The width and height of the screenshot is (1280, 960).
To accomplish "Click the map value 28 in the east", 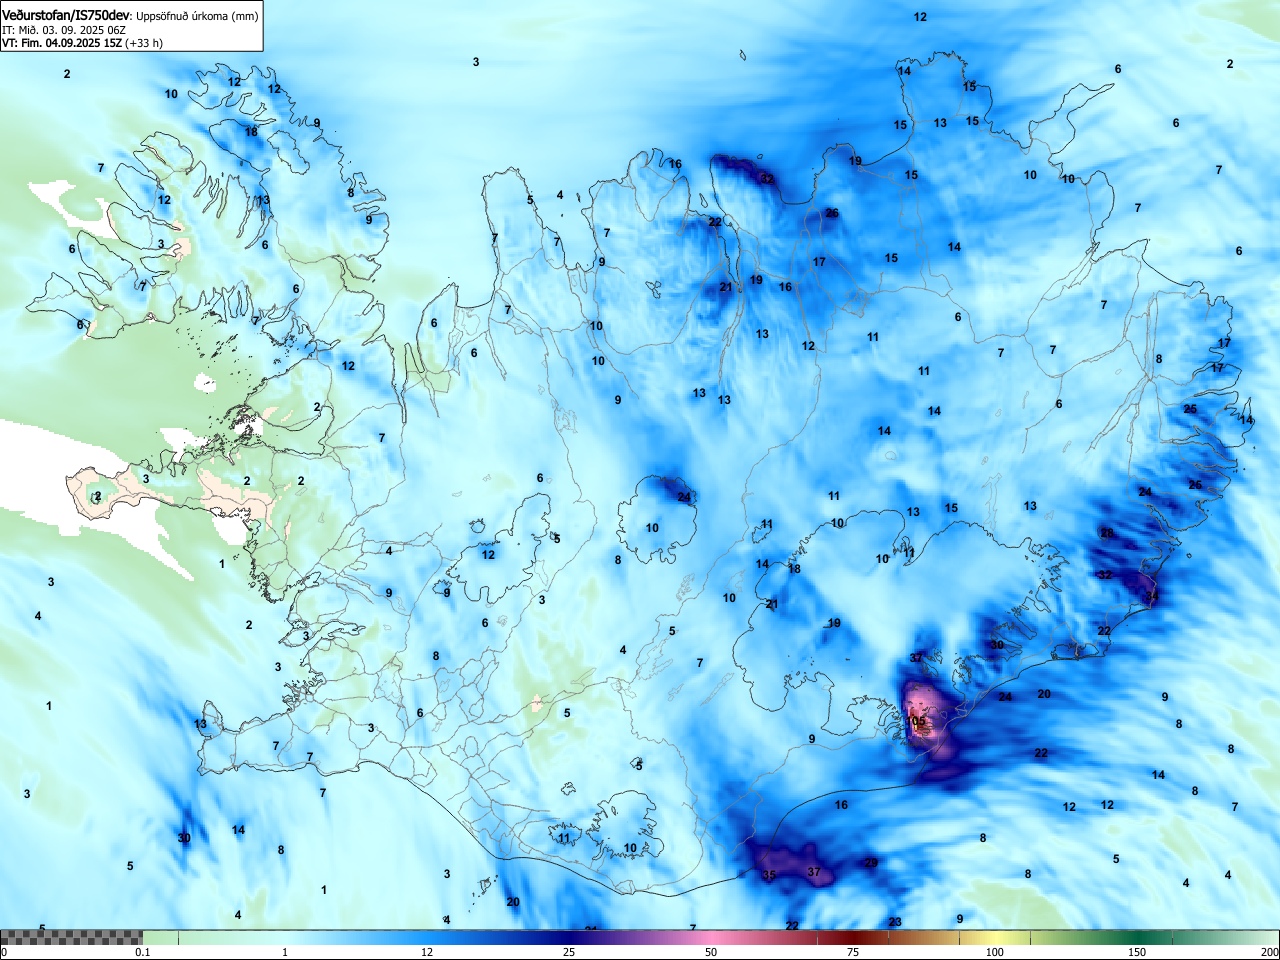I will [x=1107, y=533].
